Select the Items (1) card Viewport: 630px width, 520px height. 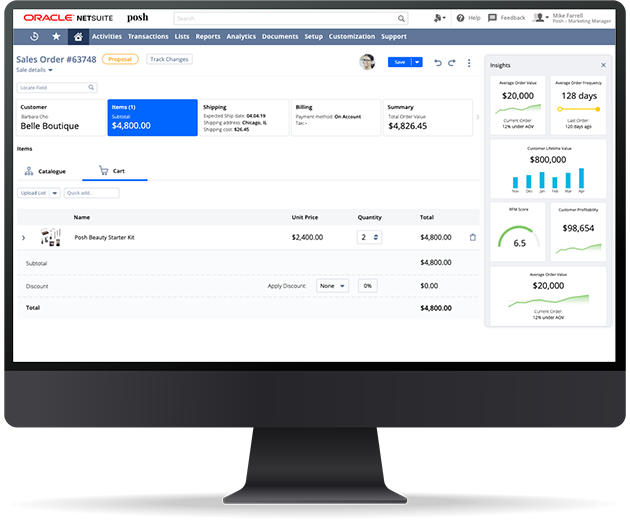click(152, 118)
